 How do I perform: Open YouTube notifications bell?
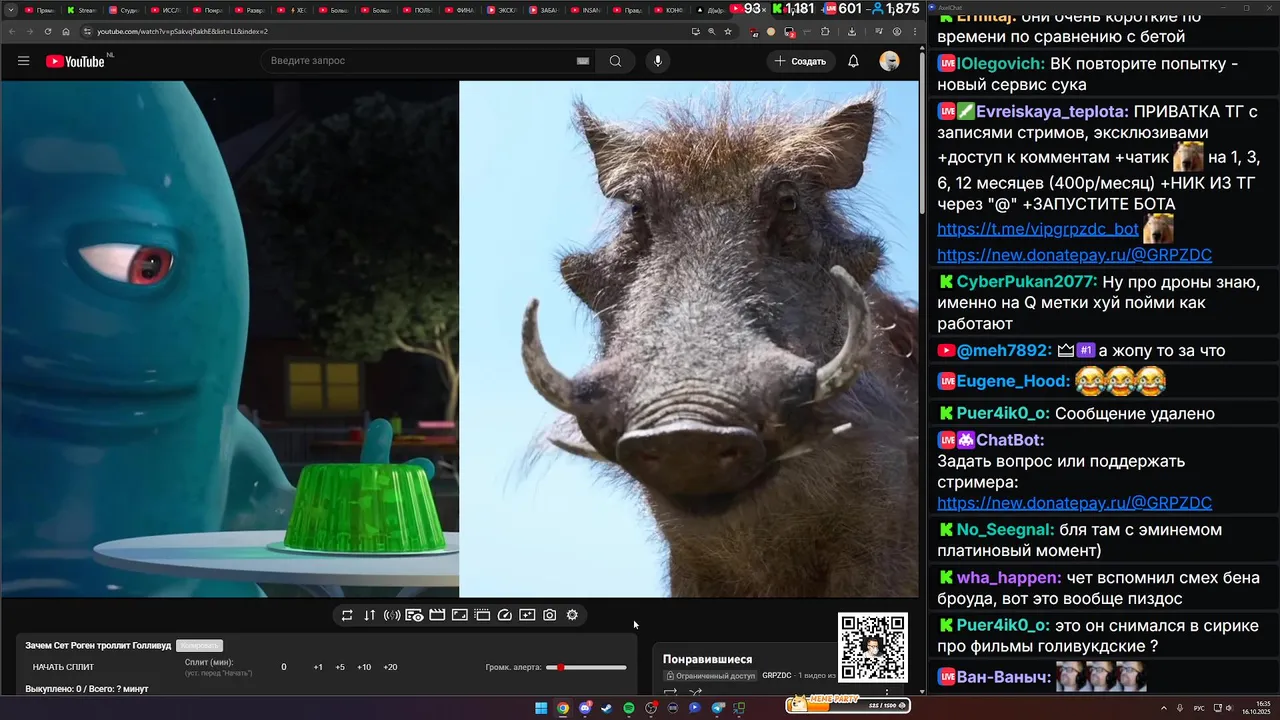tap(853, 61)
